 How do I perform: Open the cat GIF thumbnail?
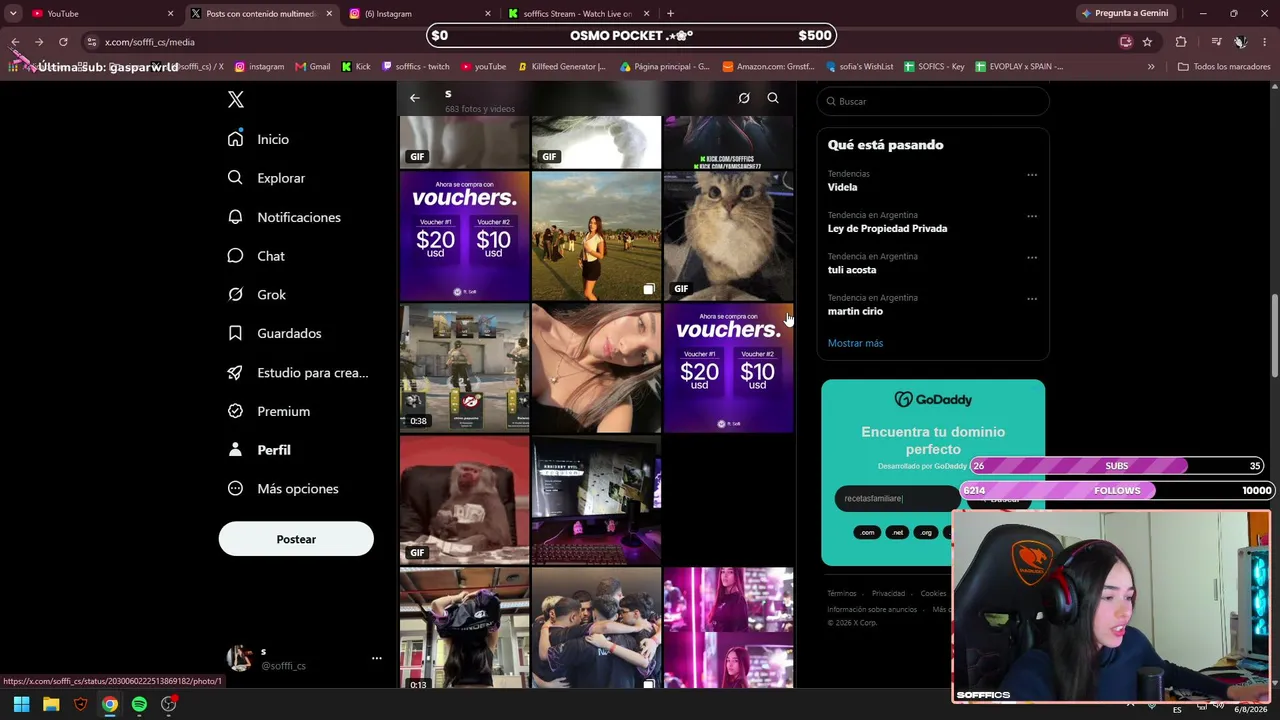[728, 236]
